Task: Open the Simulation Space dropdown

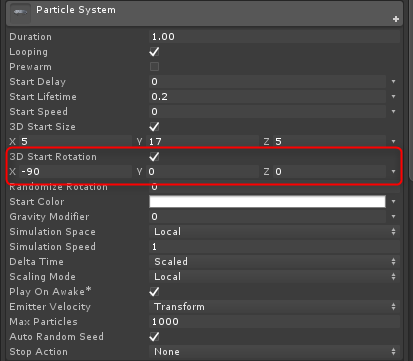Action: click(275, 232)
